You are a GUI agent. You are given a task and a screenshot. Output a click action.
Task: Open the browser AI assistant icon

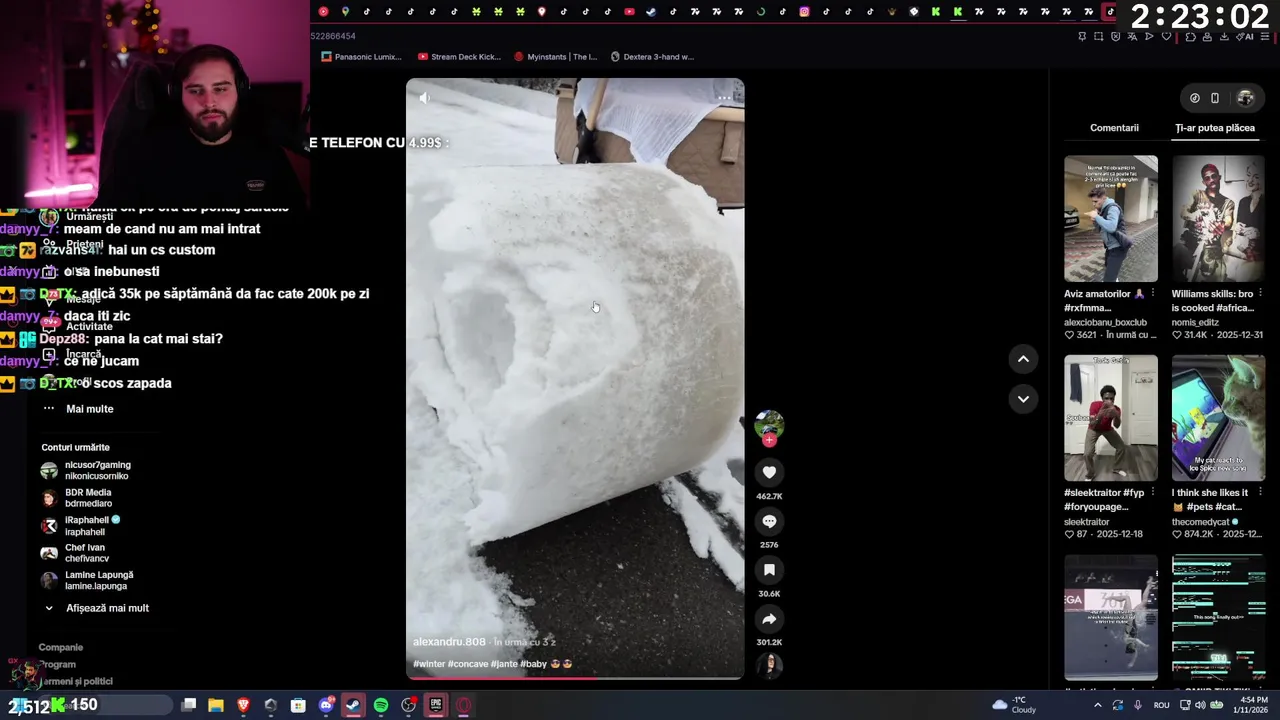coord(1245,37)
